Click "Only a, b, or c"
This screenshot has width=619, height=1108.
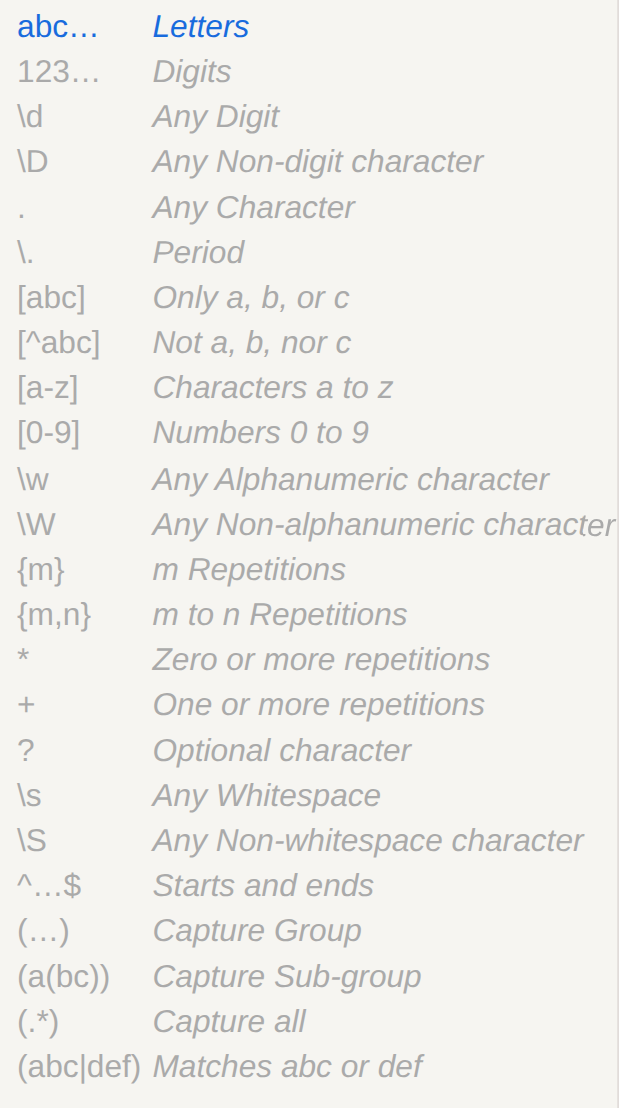click(250, 298)
